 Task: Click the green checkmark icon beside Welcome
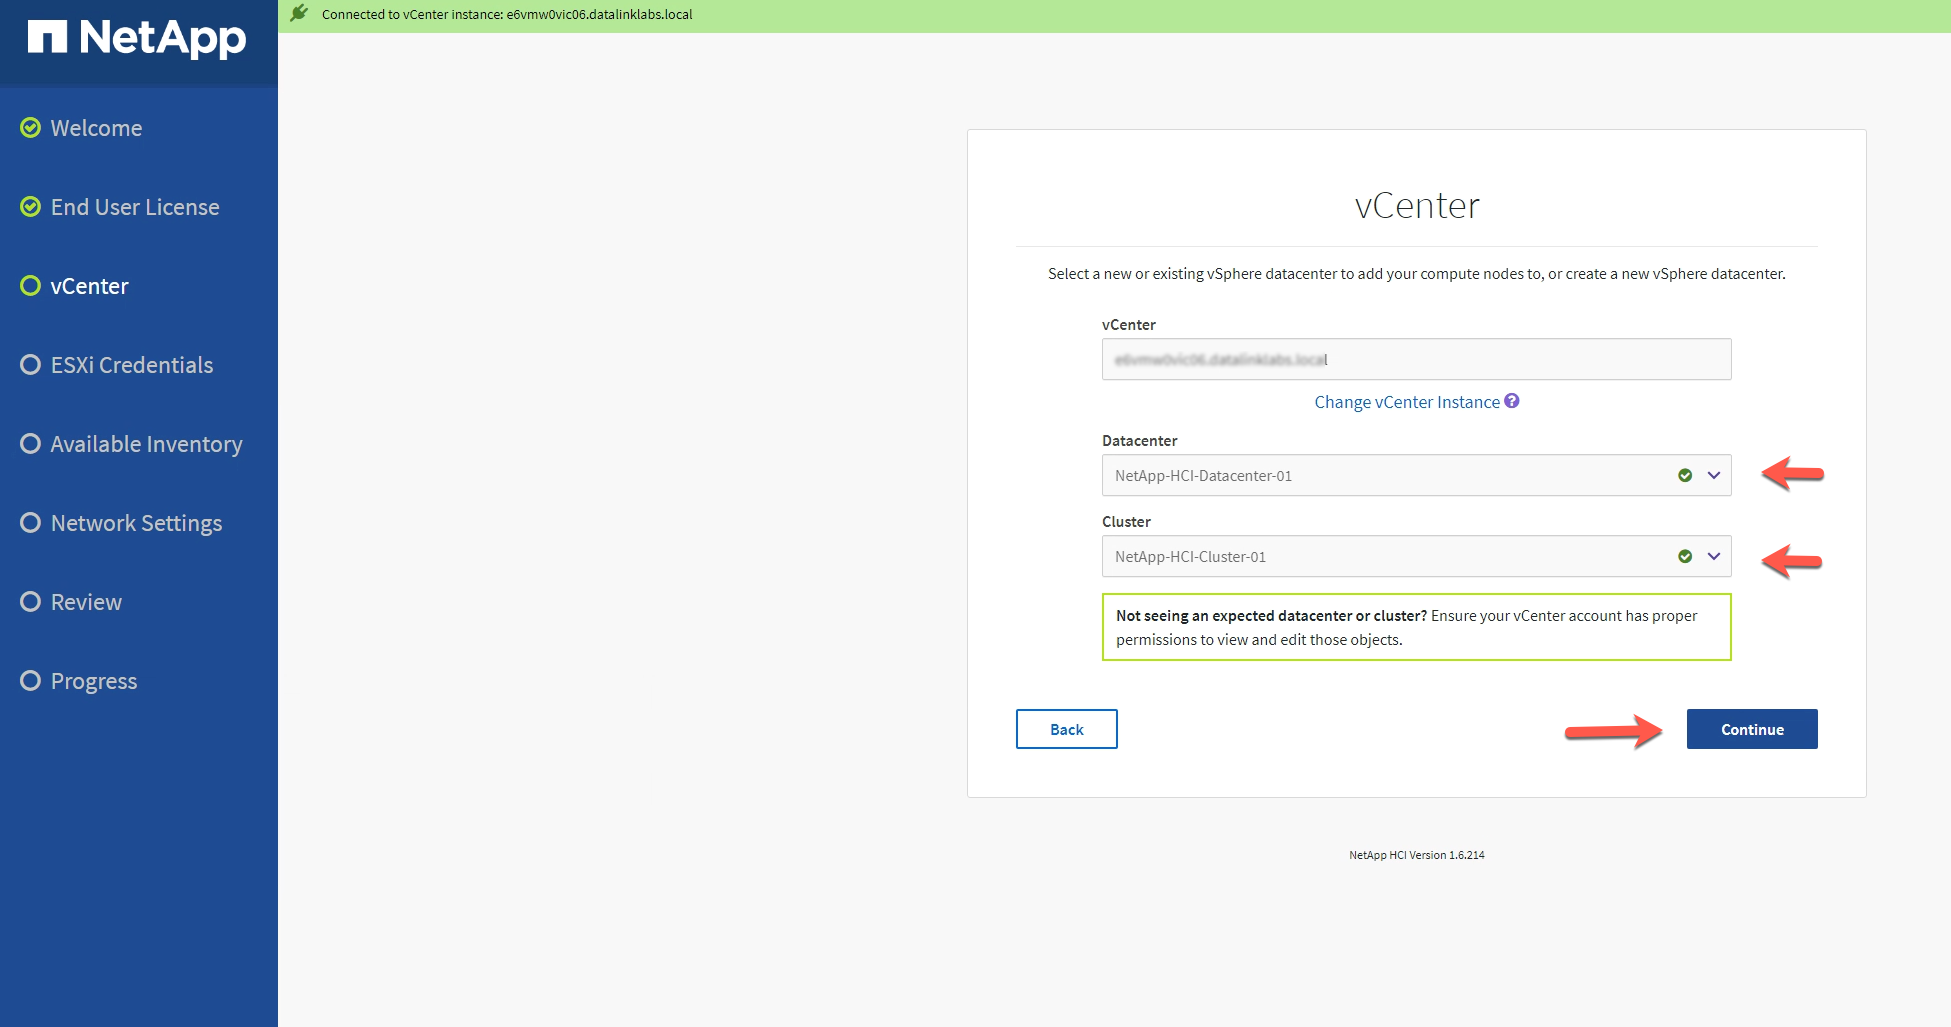coord(31,128)
